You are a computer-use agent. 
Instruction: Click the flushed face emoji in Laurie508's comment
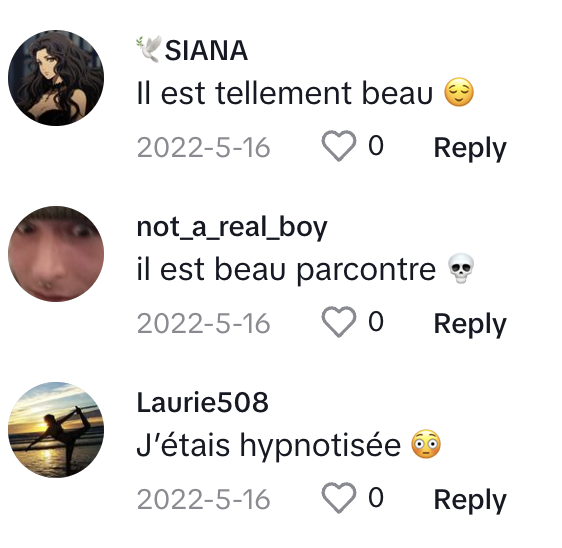[426, 444]
